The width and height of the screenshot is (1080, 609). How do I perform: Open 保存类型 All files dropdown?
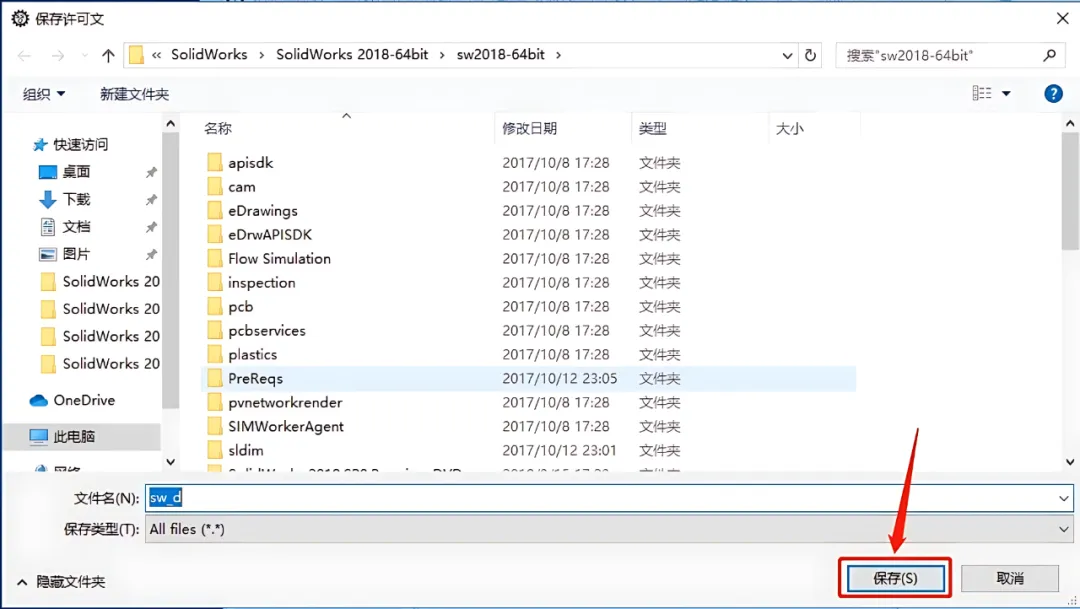tap(609, 529)
